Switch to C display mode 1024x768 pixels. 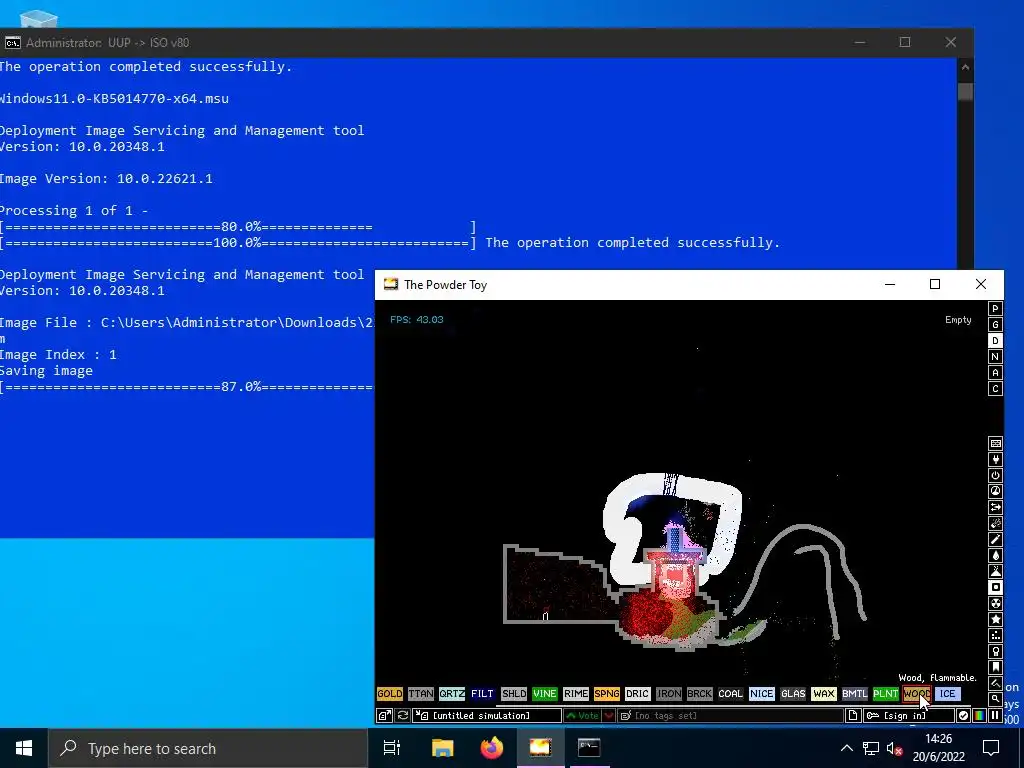click(x=995, y=389)
